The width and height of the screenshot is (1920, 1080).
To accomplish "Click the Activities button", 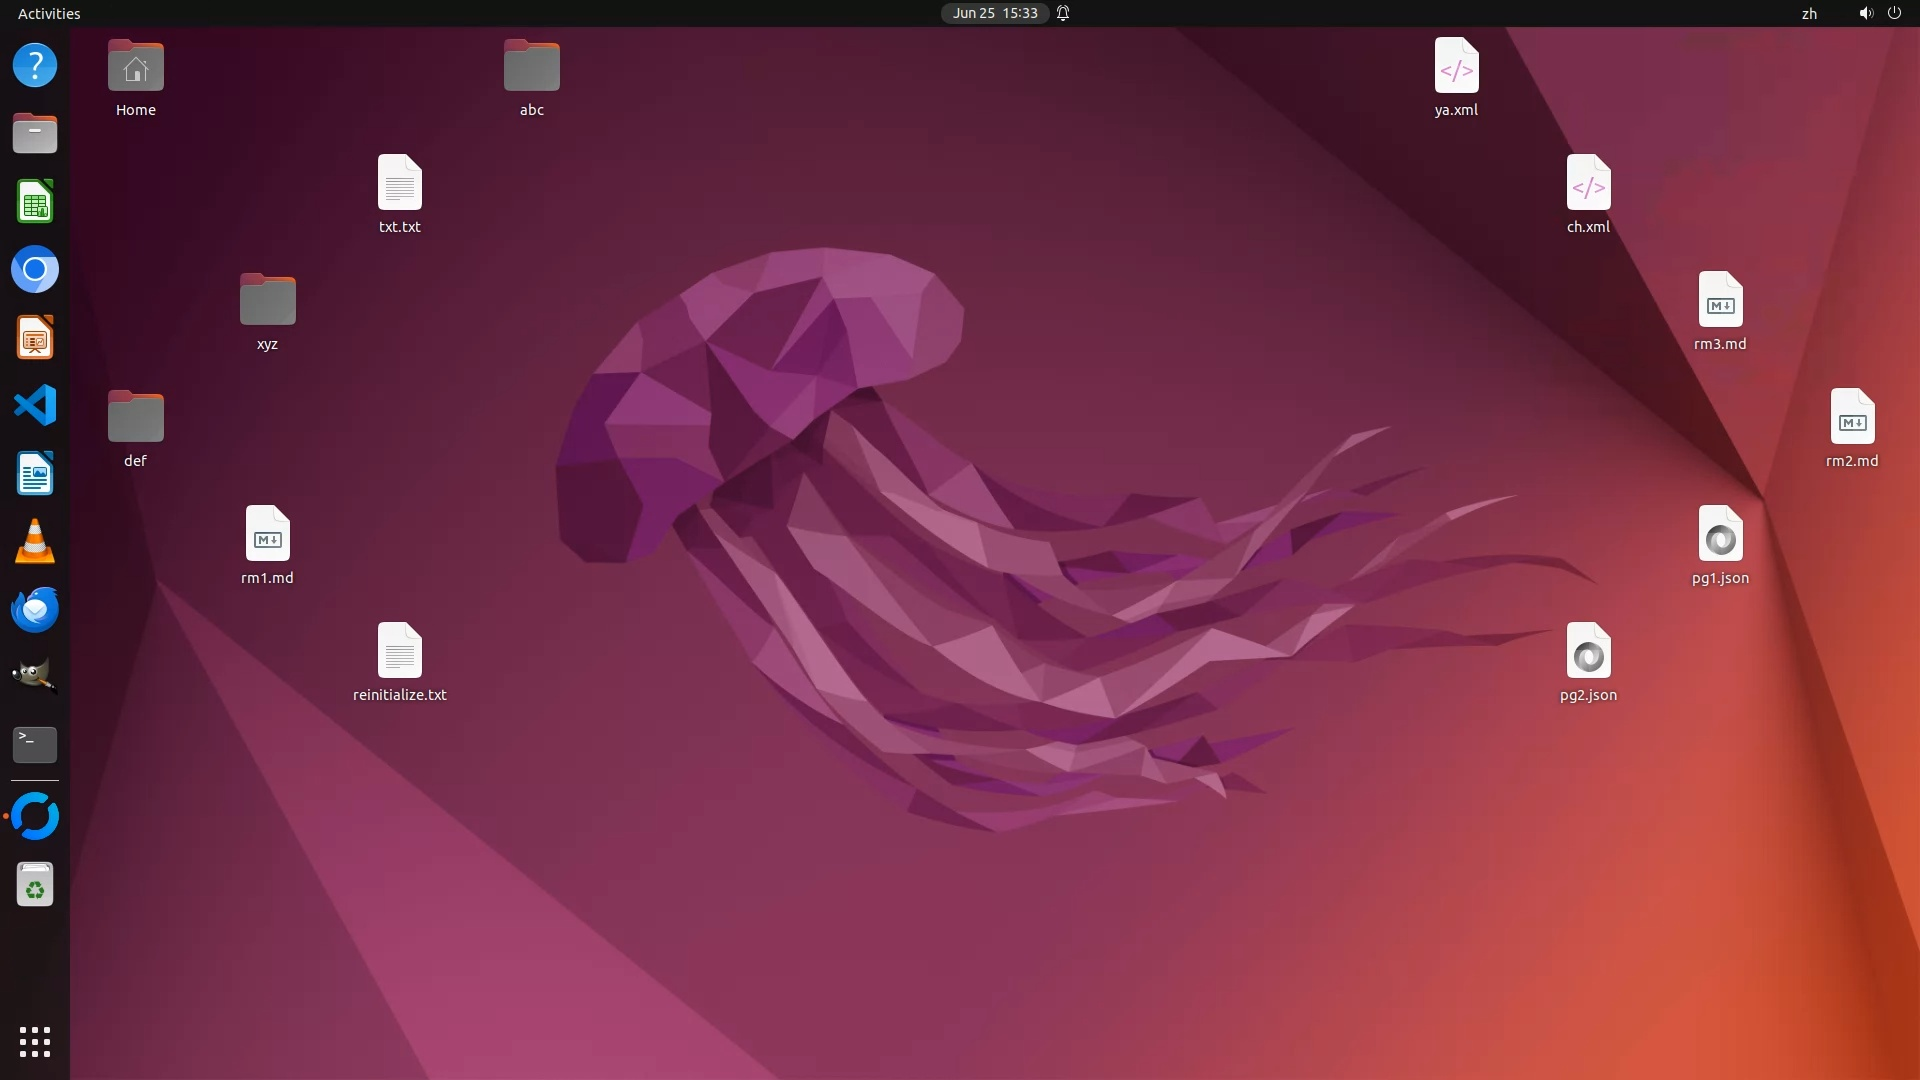I will pos(49,13).
